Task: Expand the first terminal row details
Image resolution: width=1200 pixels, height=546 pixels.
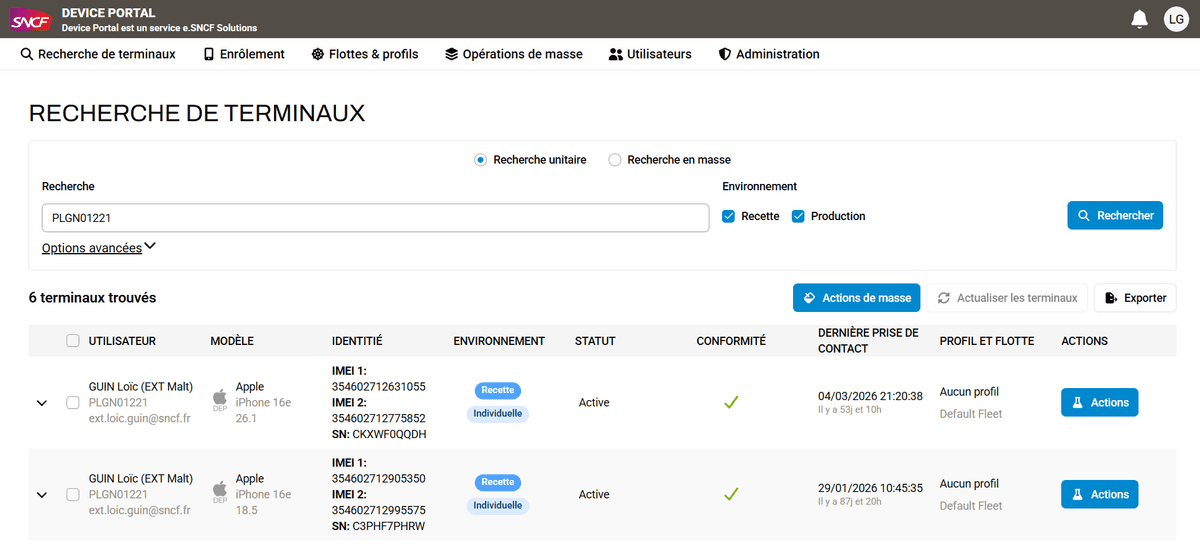Action: click(42, 403)
